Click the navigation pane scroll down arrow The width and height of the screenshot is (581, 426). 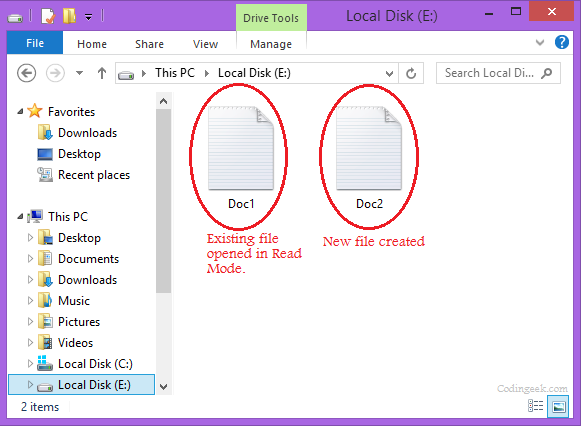coord(163,386)
